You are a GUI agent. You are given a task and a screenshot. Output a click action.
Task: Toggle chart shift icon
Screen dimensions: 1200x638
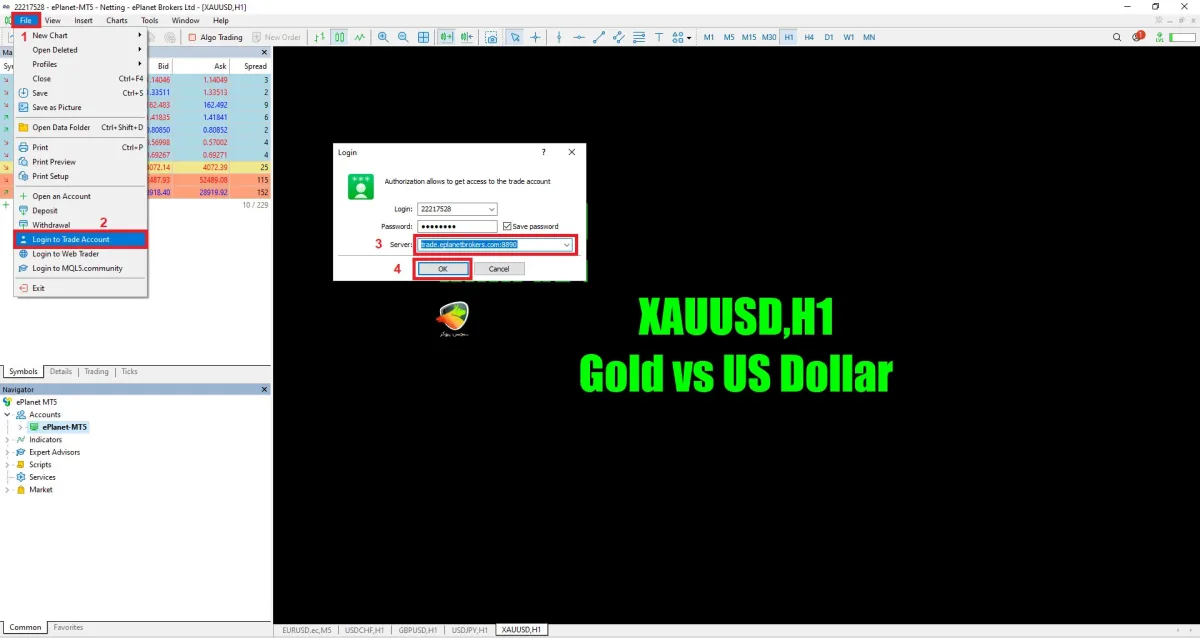467,37
